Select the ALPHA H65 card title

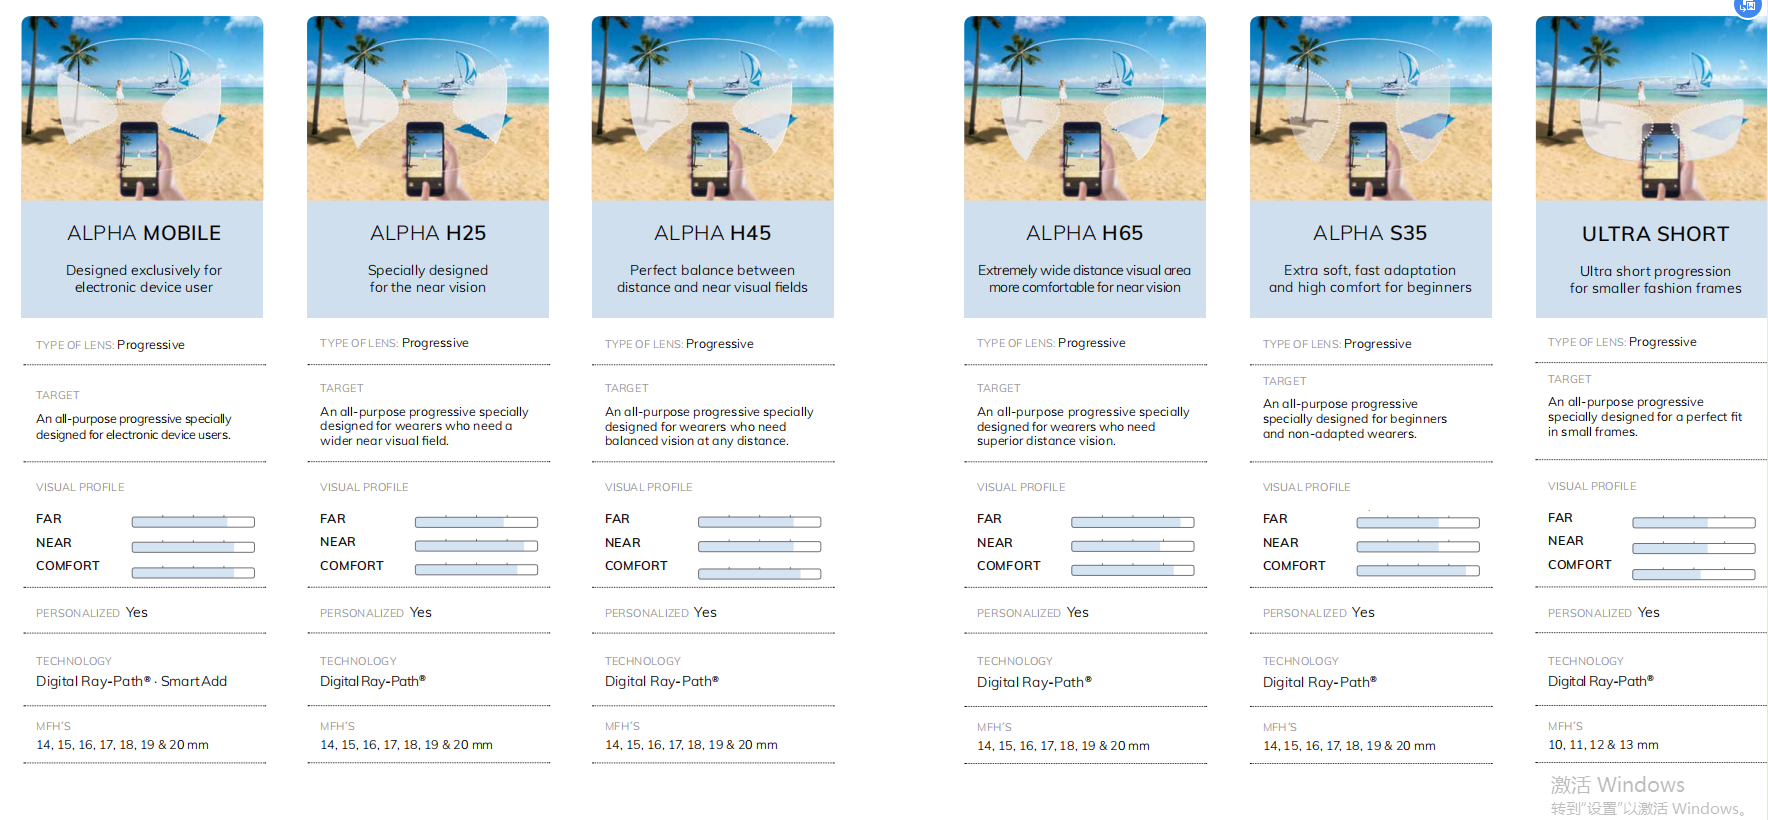point(1085,233)
